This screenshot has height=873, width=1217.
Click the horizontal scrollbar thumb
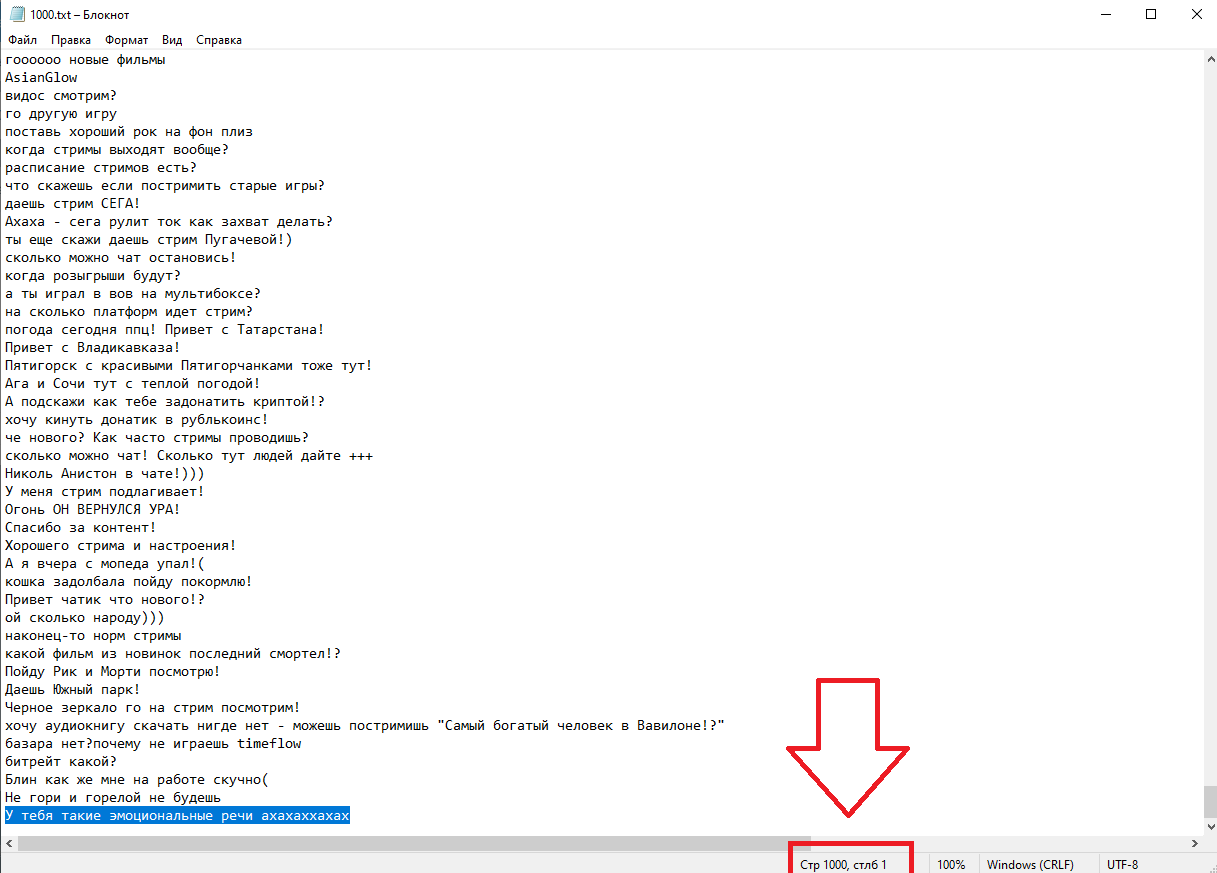[x=414, y=844]
